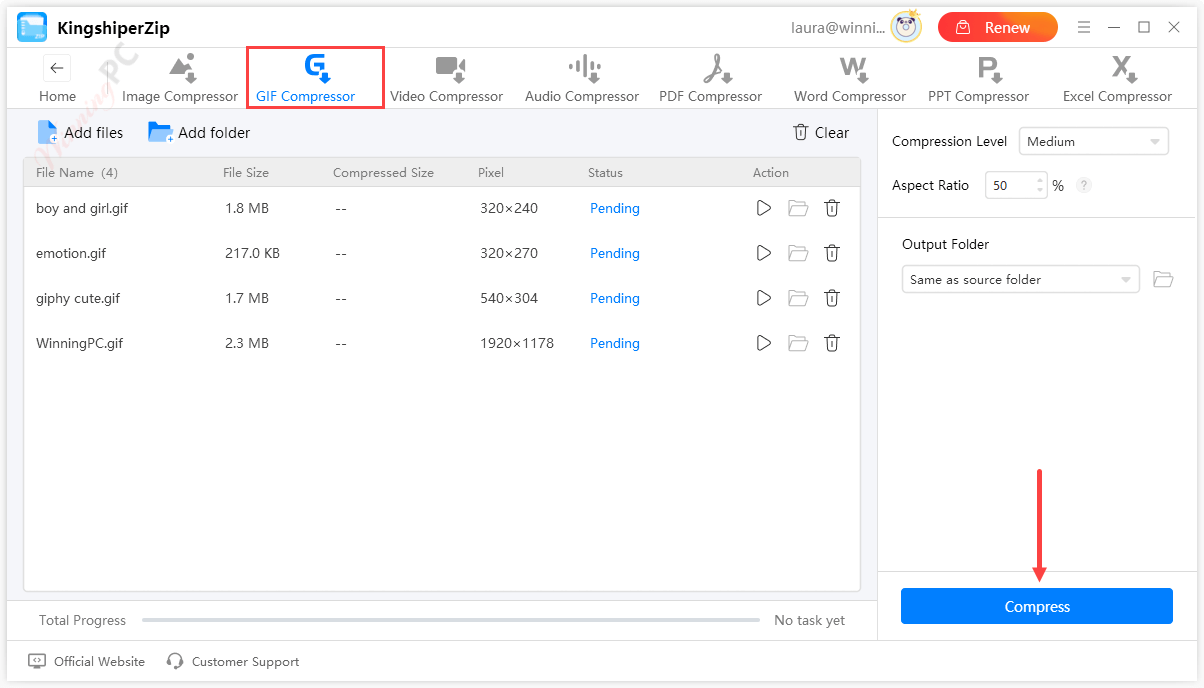Image resolution: width=1204 pixels, height=688 pixels.
Task: Select the boy and girl.gif file name
Action: 82,208
